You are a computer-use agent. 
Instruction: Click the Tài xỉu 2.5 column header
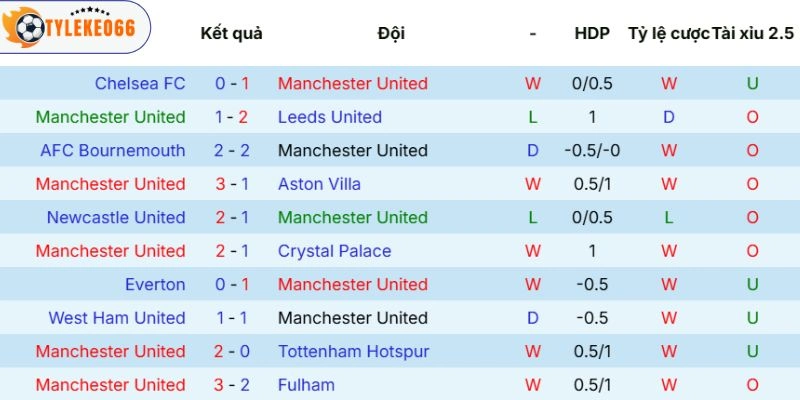(x=753, y=33)
